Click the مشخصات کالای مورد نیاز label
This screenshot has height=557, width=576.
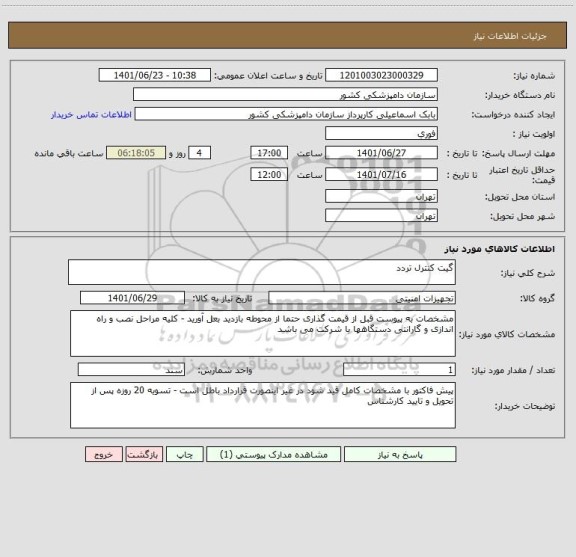507,334
